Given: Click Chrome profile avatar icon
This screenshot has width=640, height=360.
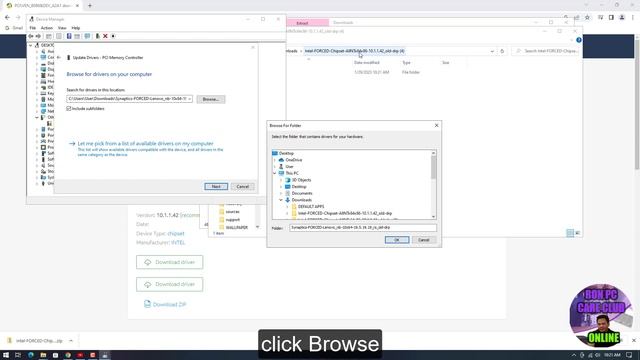Looking at the screenshot, I should (622, 18).
